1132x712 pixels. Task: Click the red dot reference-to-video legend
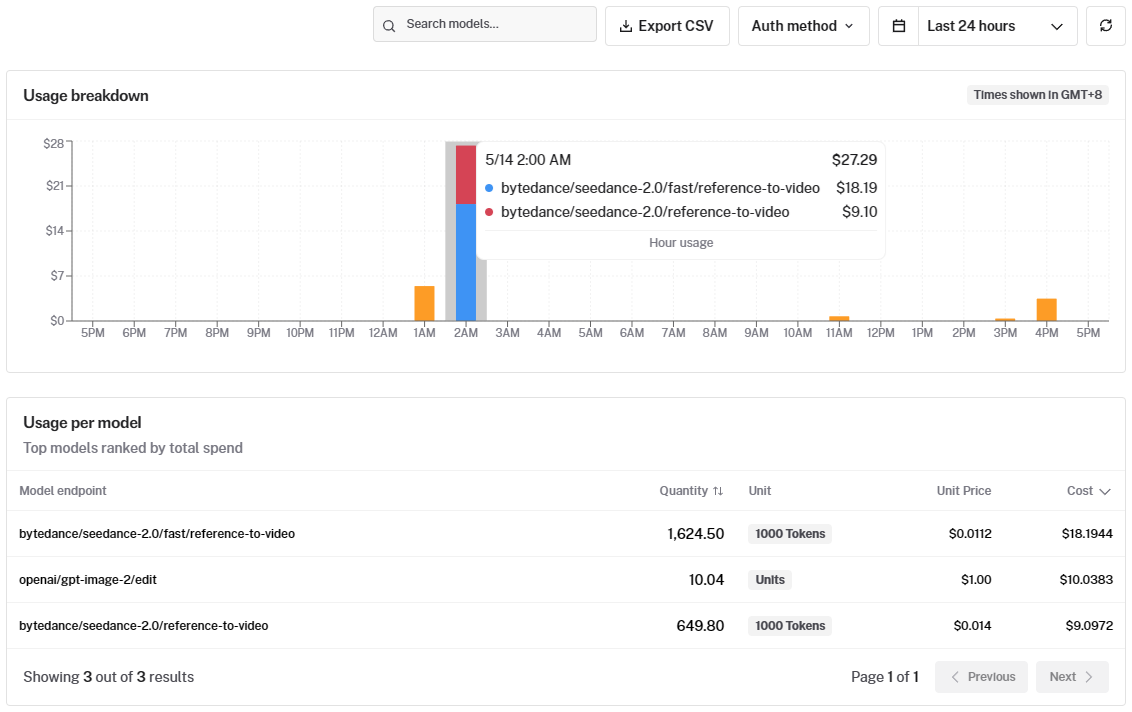click(x=489, y=212)
